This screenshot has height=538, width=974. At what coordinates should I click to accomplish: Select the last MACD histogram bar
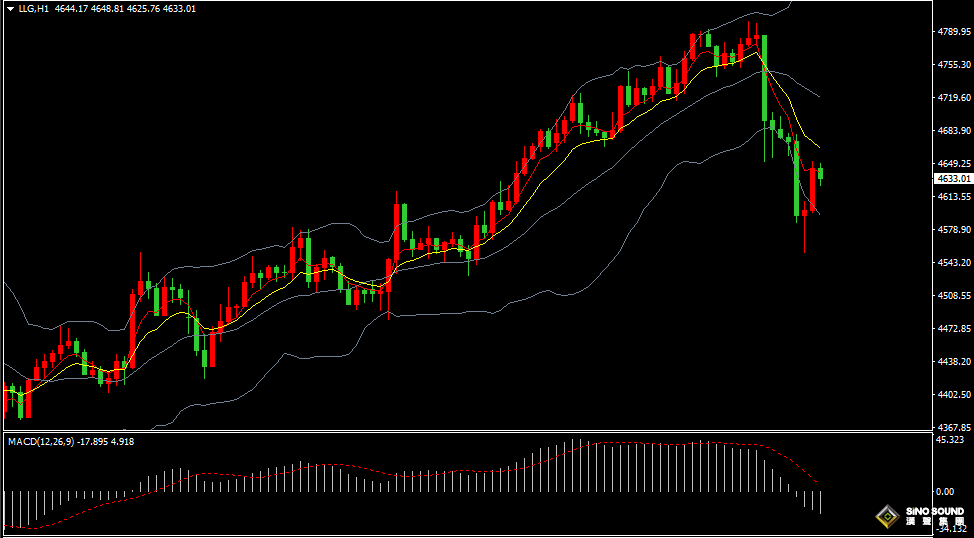pos(821,502)
